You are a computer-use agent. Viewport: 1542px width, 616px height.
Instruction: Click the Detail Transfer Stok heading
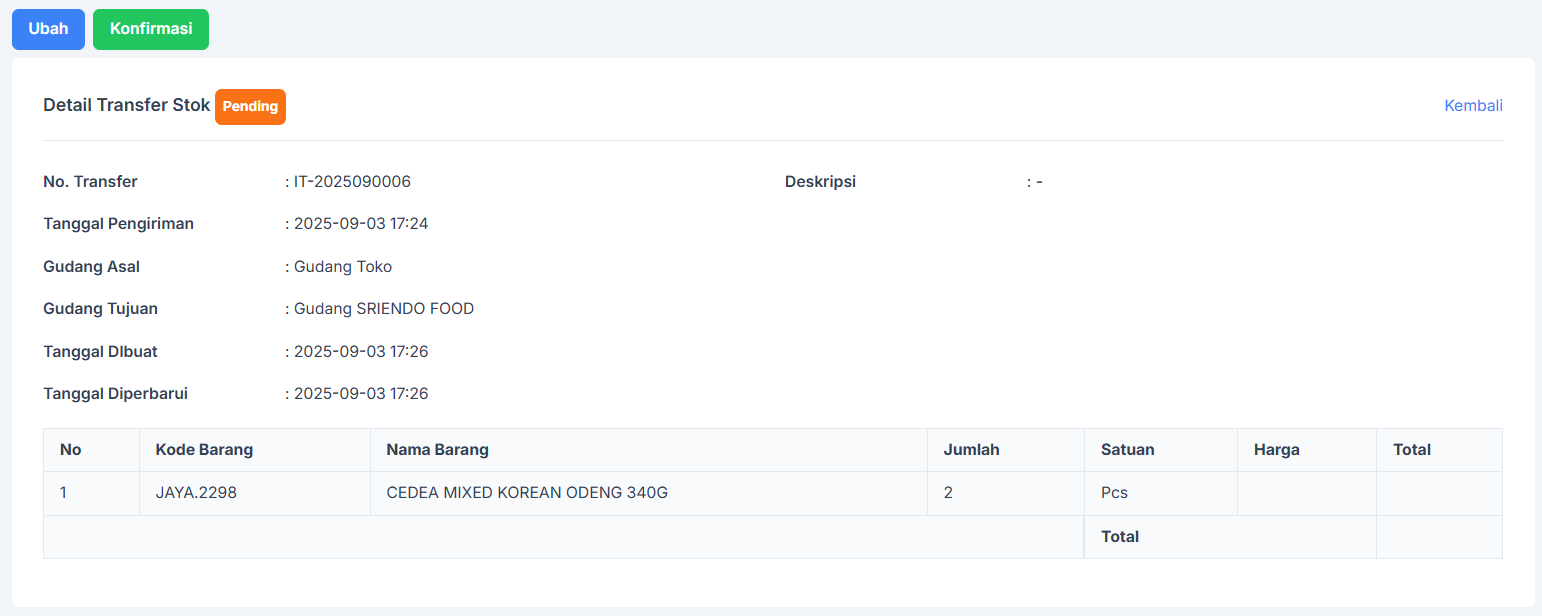[126, 105]
